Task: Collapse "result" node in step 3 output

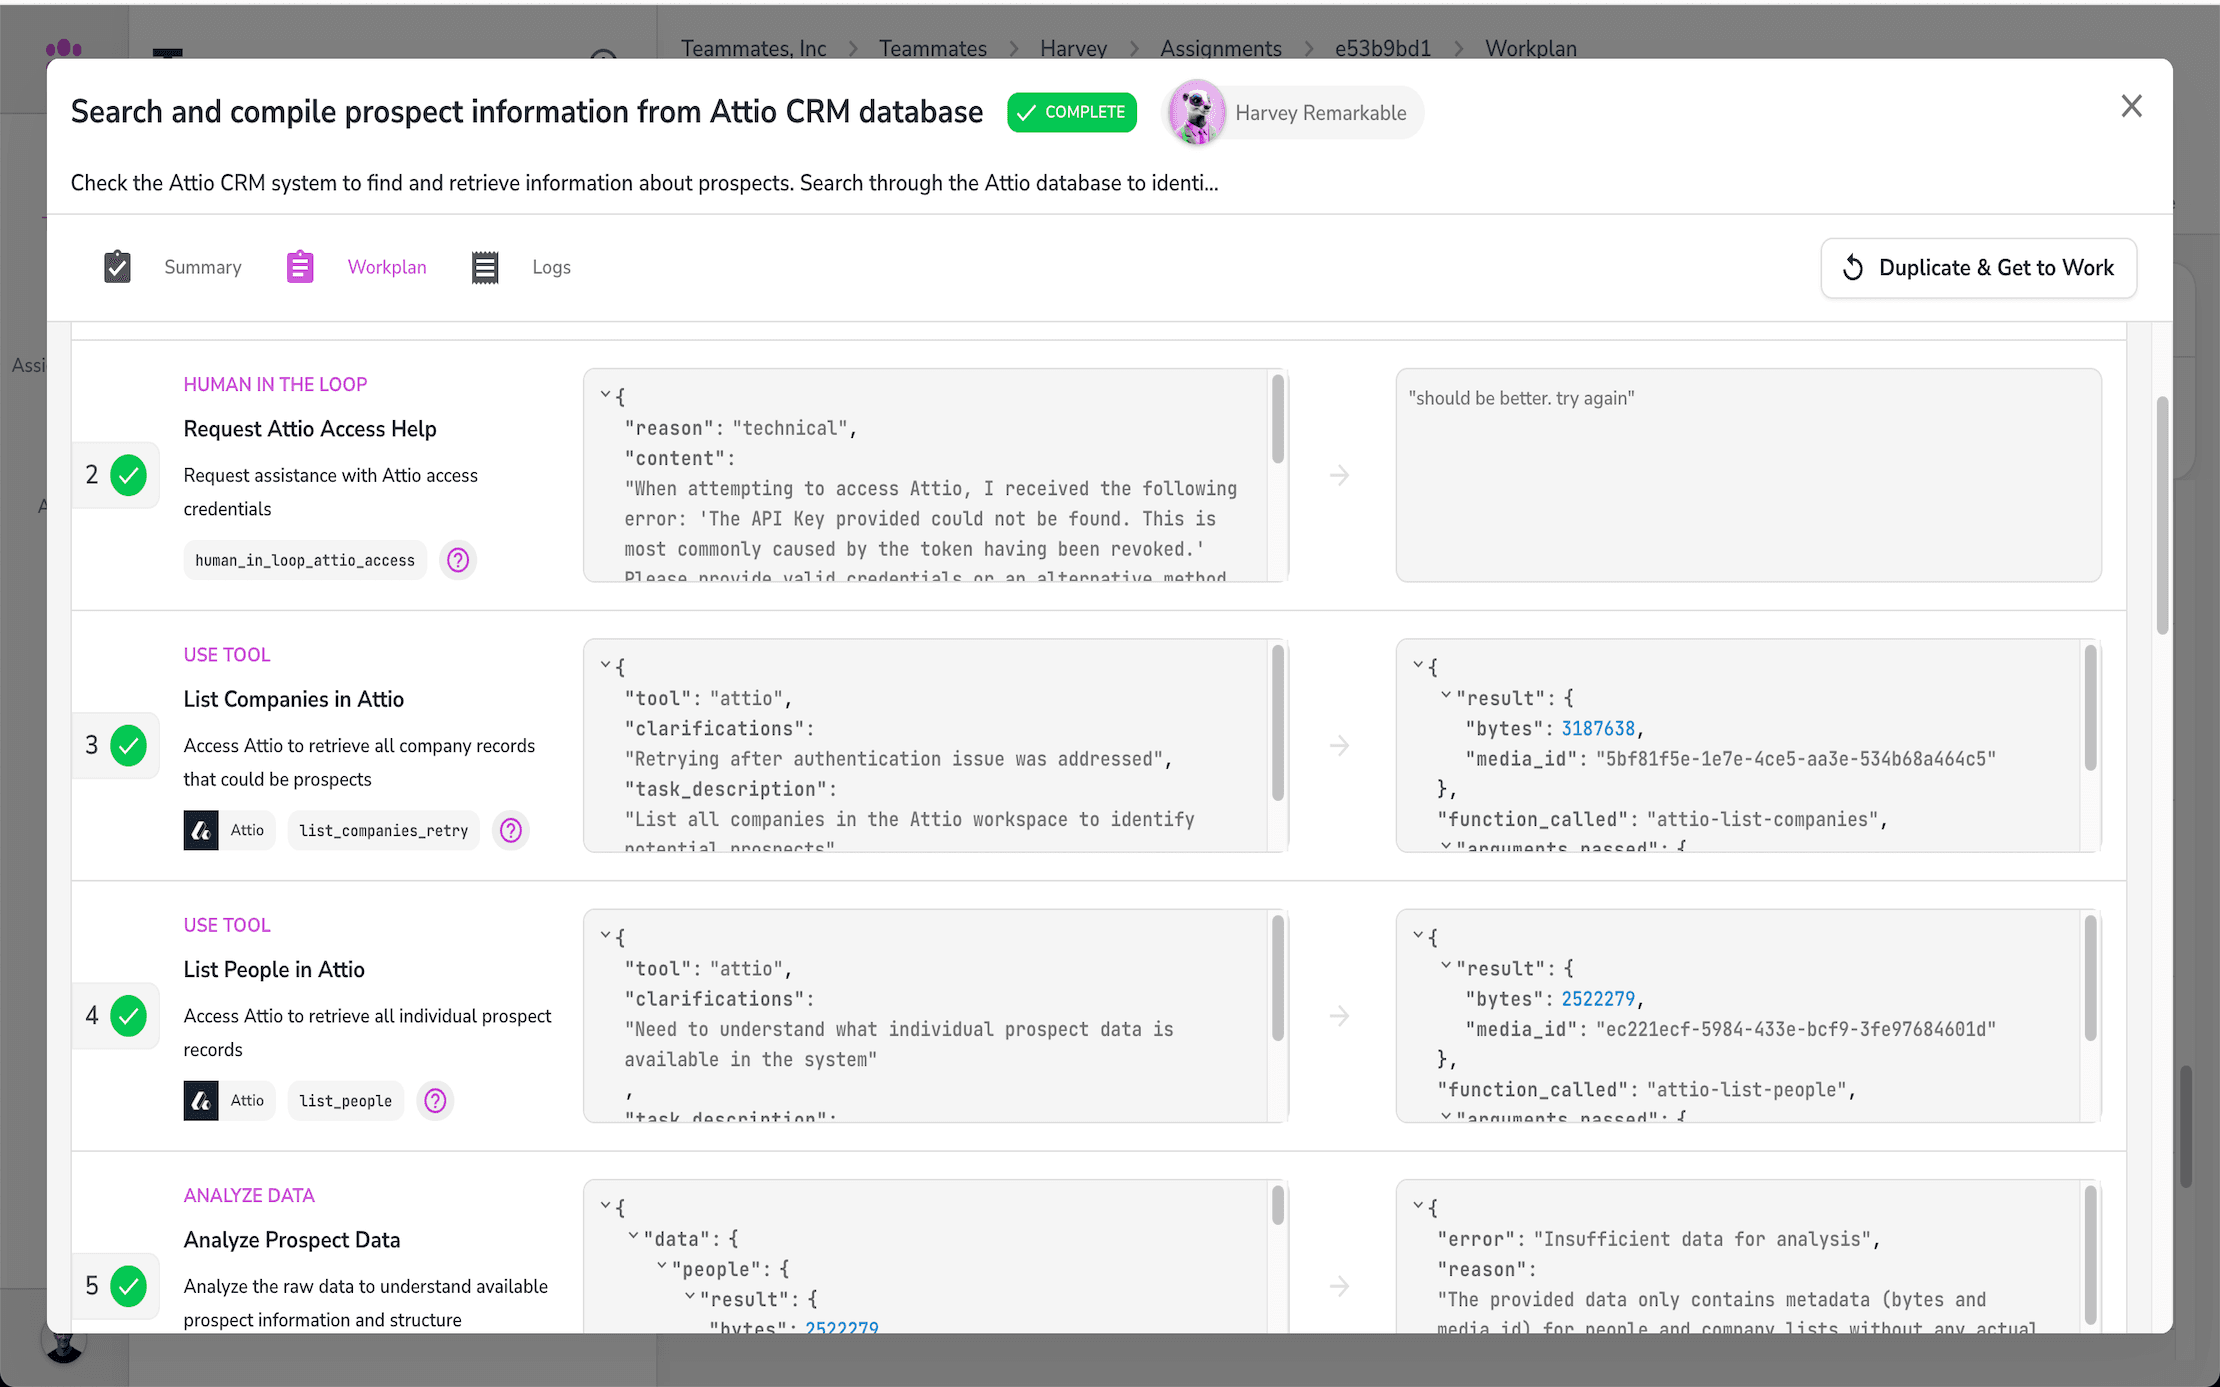Action: pyautogui.click(x=1446, y=696)
